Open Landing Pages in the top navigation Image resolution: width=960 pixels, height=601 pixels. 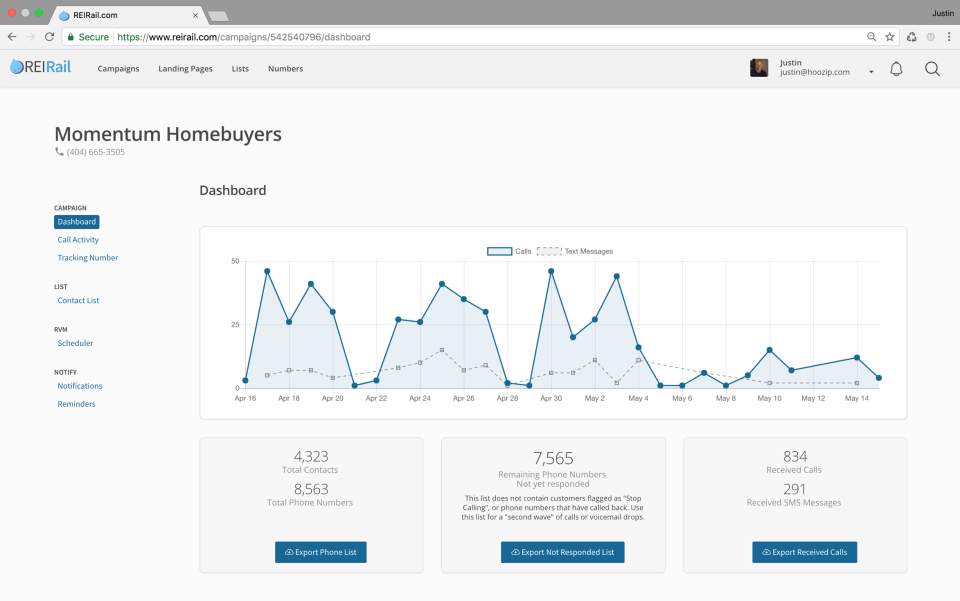[185, 69]
